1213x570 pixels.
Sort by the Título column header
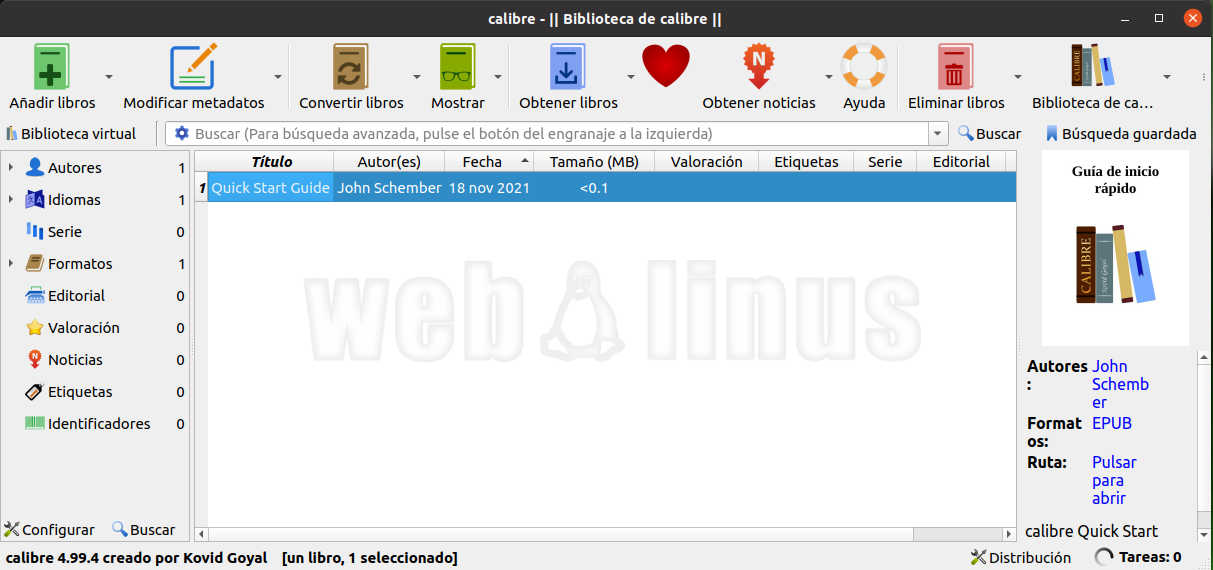[x=271, y=161]
